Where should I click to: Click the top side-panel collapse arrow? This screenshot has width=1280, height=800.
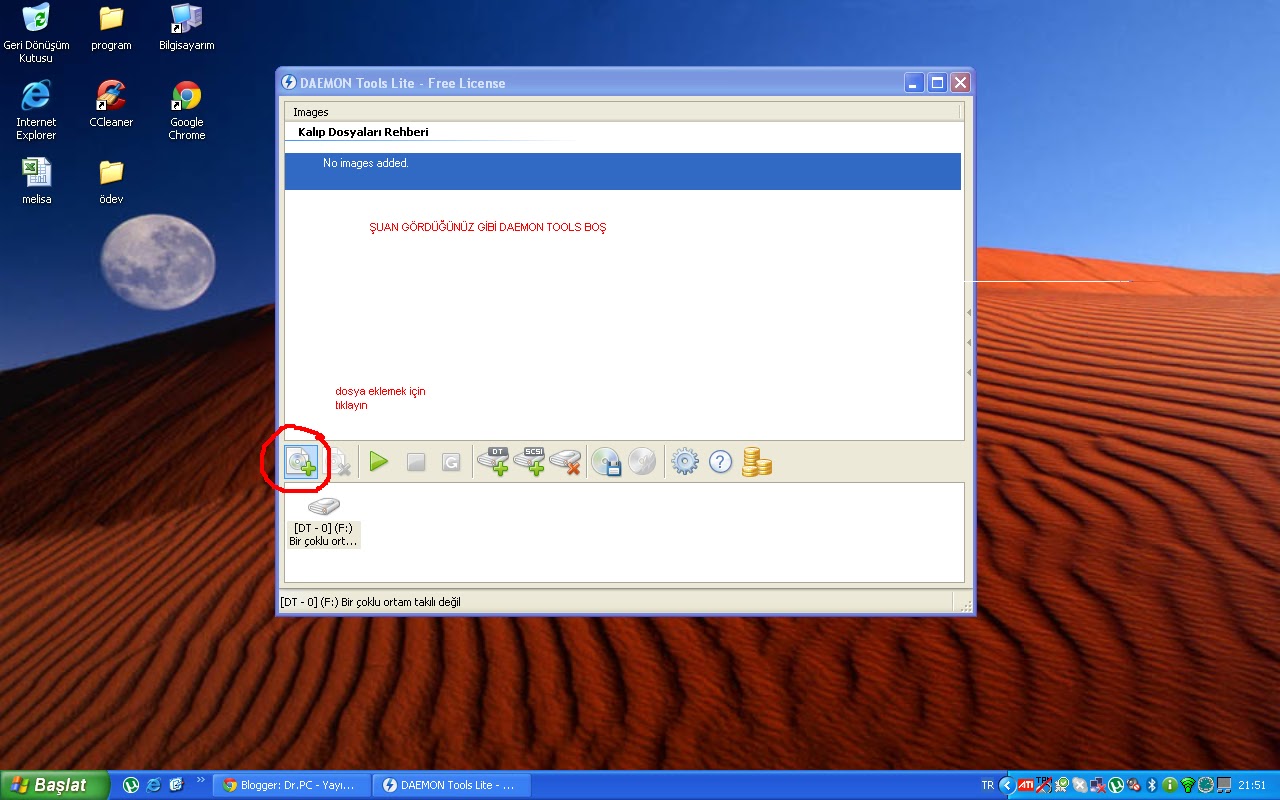click(x=968, y=313)
